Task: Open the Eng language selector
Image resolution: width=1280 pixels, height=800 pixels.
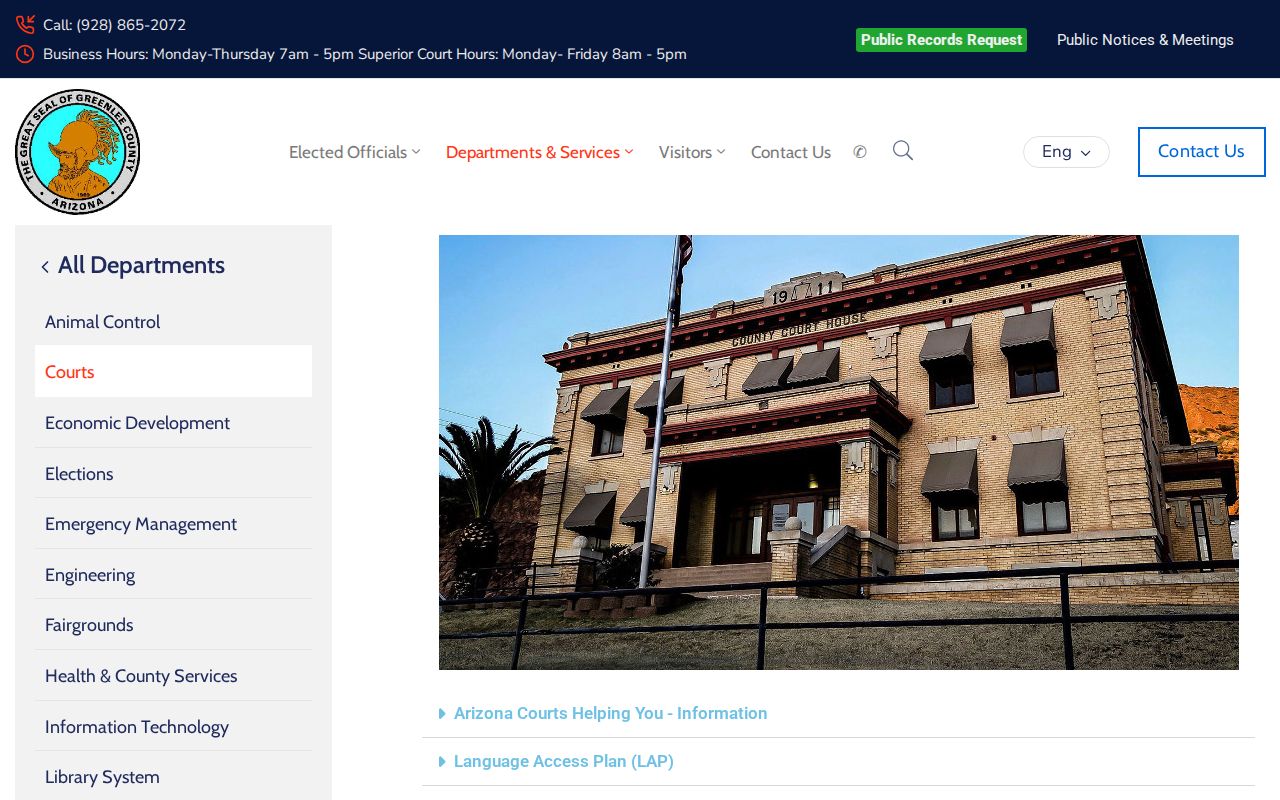Action: pyautogui.click(x=1066, y=152)
